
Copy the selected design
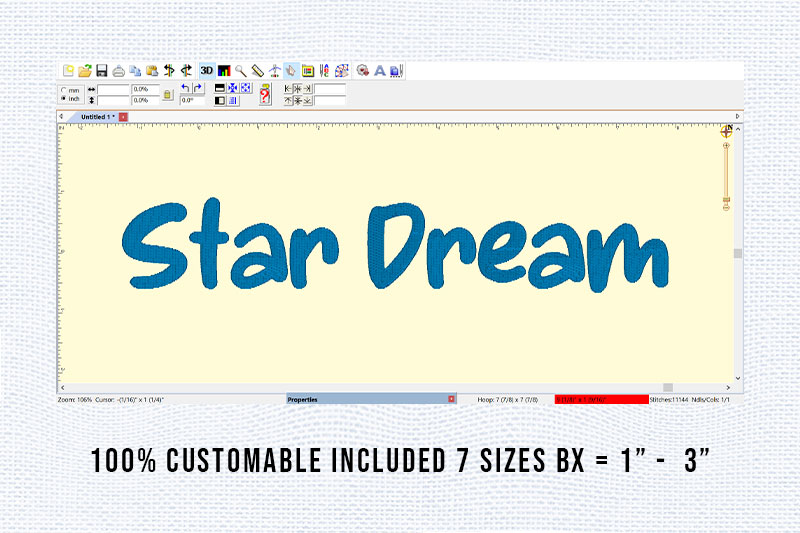tap(135, 70)
